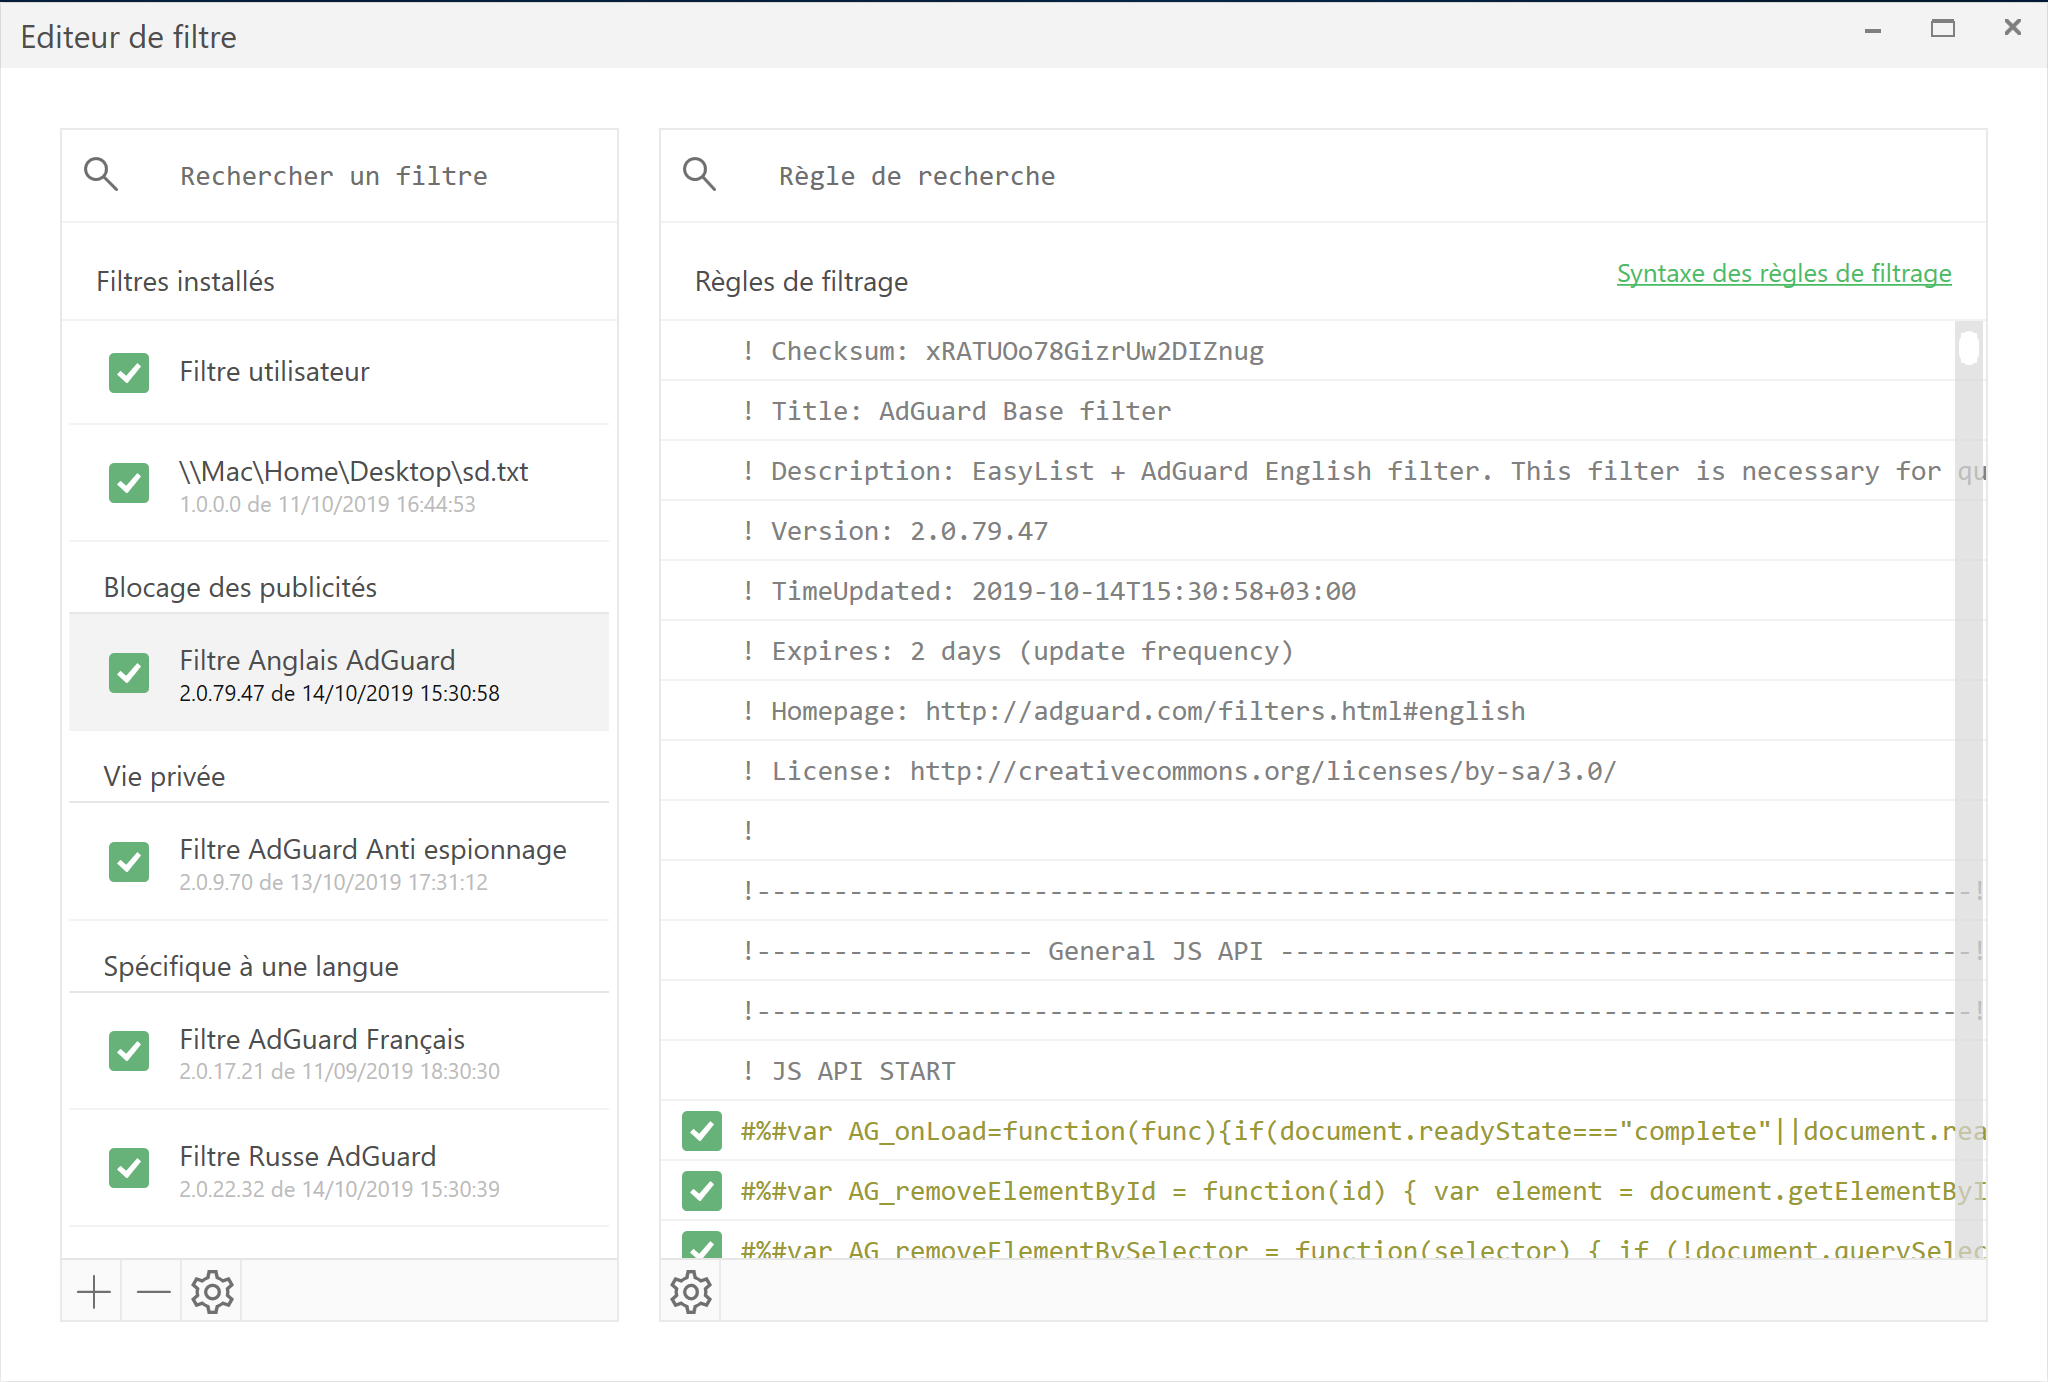The width and height of the screenshot is (2048, 1382).
Task: Select Filtre Anglais AdGuard entry
Action: [x=339, y=673]
